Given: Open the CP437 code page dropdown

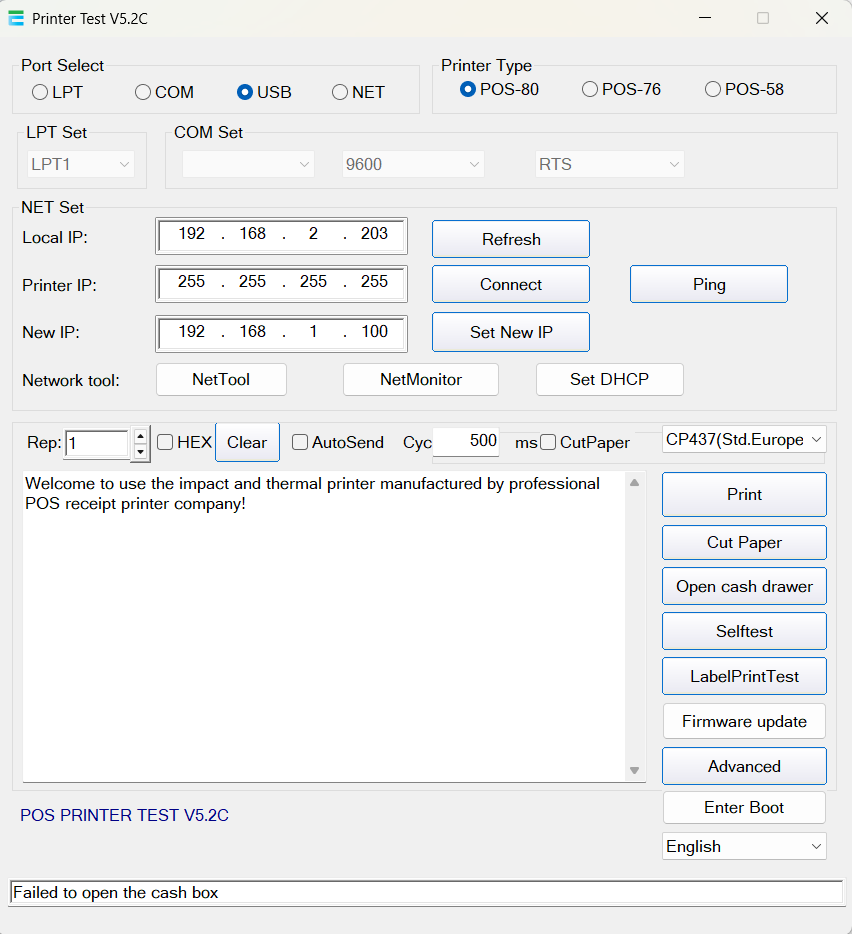Looking at the screenshot, I should coord(744,439).
